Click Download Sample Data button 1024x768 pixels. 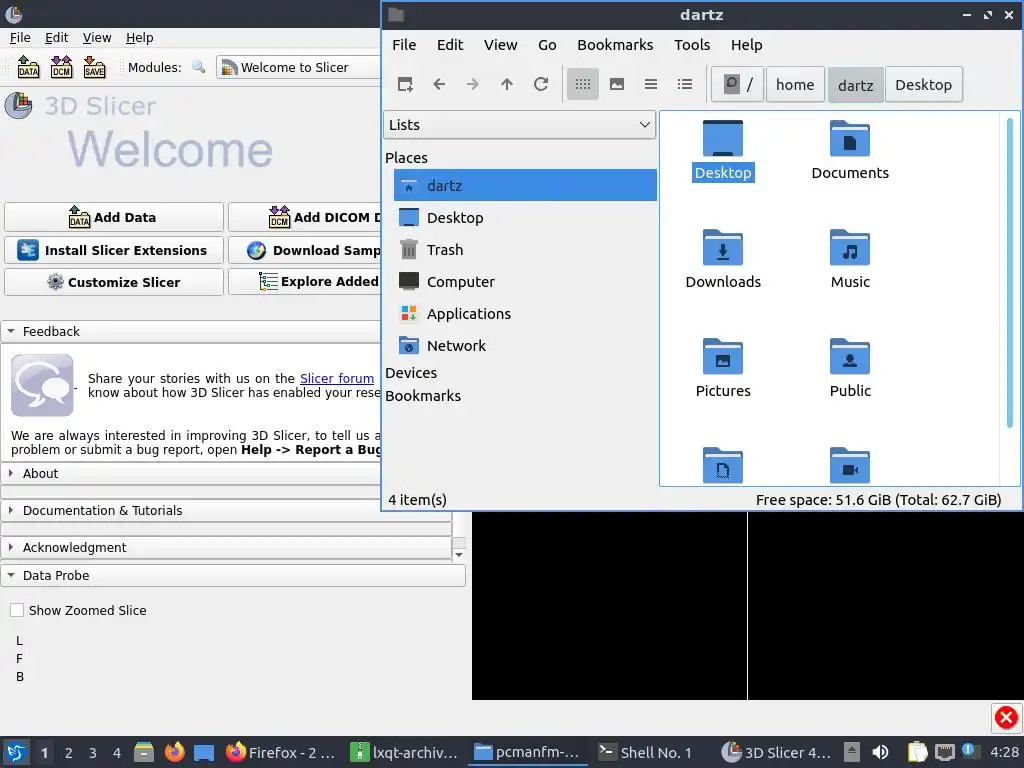[x=304, y=250]
